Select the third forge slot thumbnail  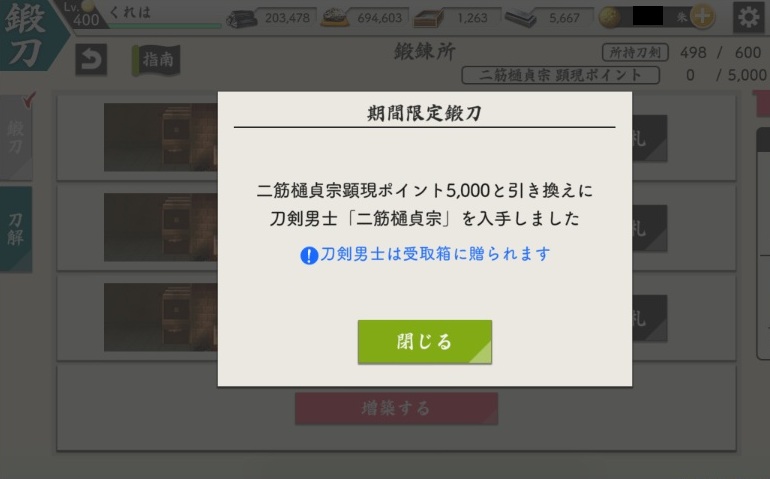pos(161,317)
